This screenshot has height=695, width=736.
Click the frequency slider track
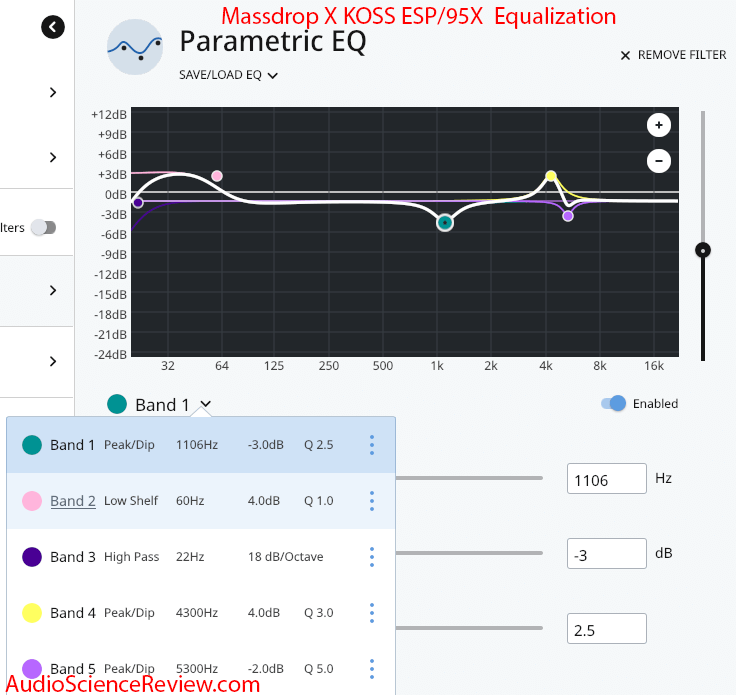469,478
